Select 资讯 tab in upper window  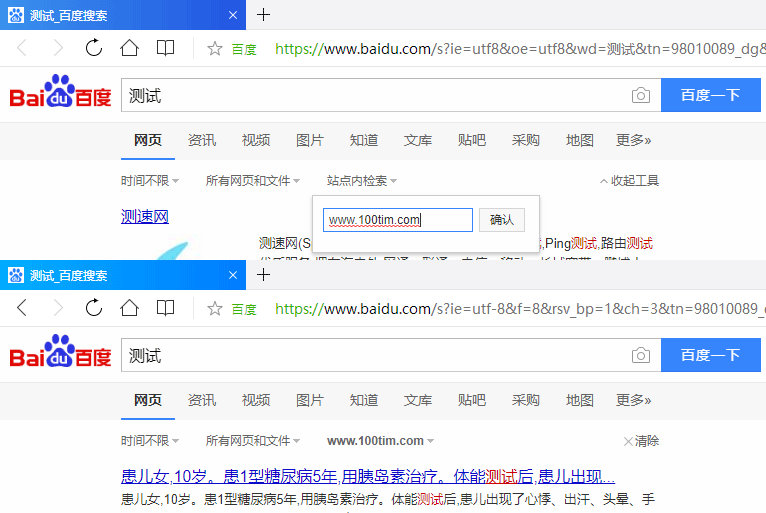click(x=202, y=140)
